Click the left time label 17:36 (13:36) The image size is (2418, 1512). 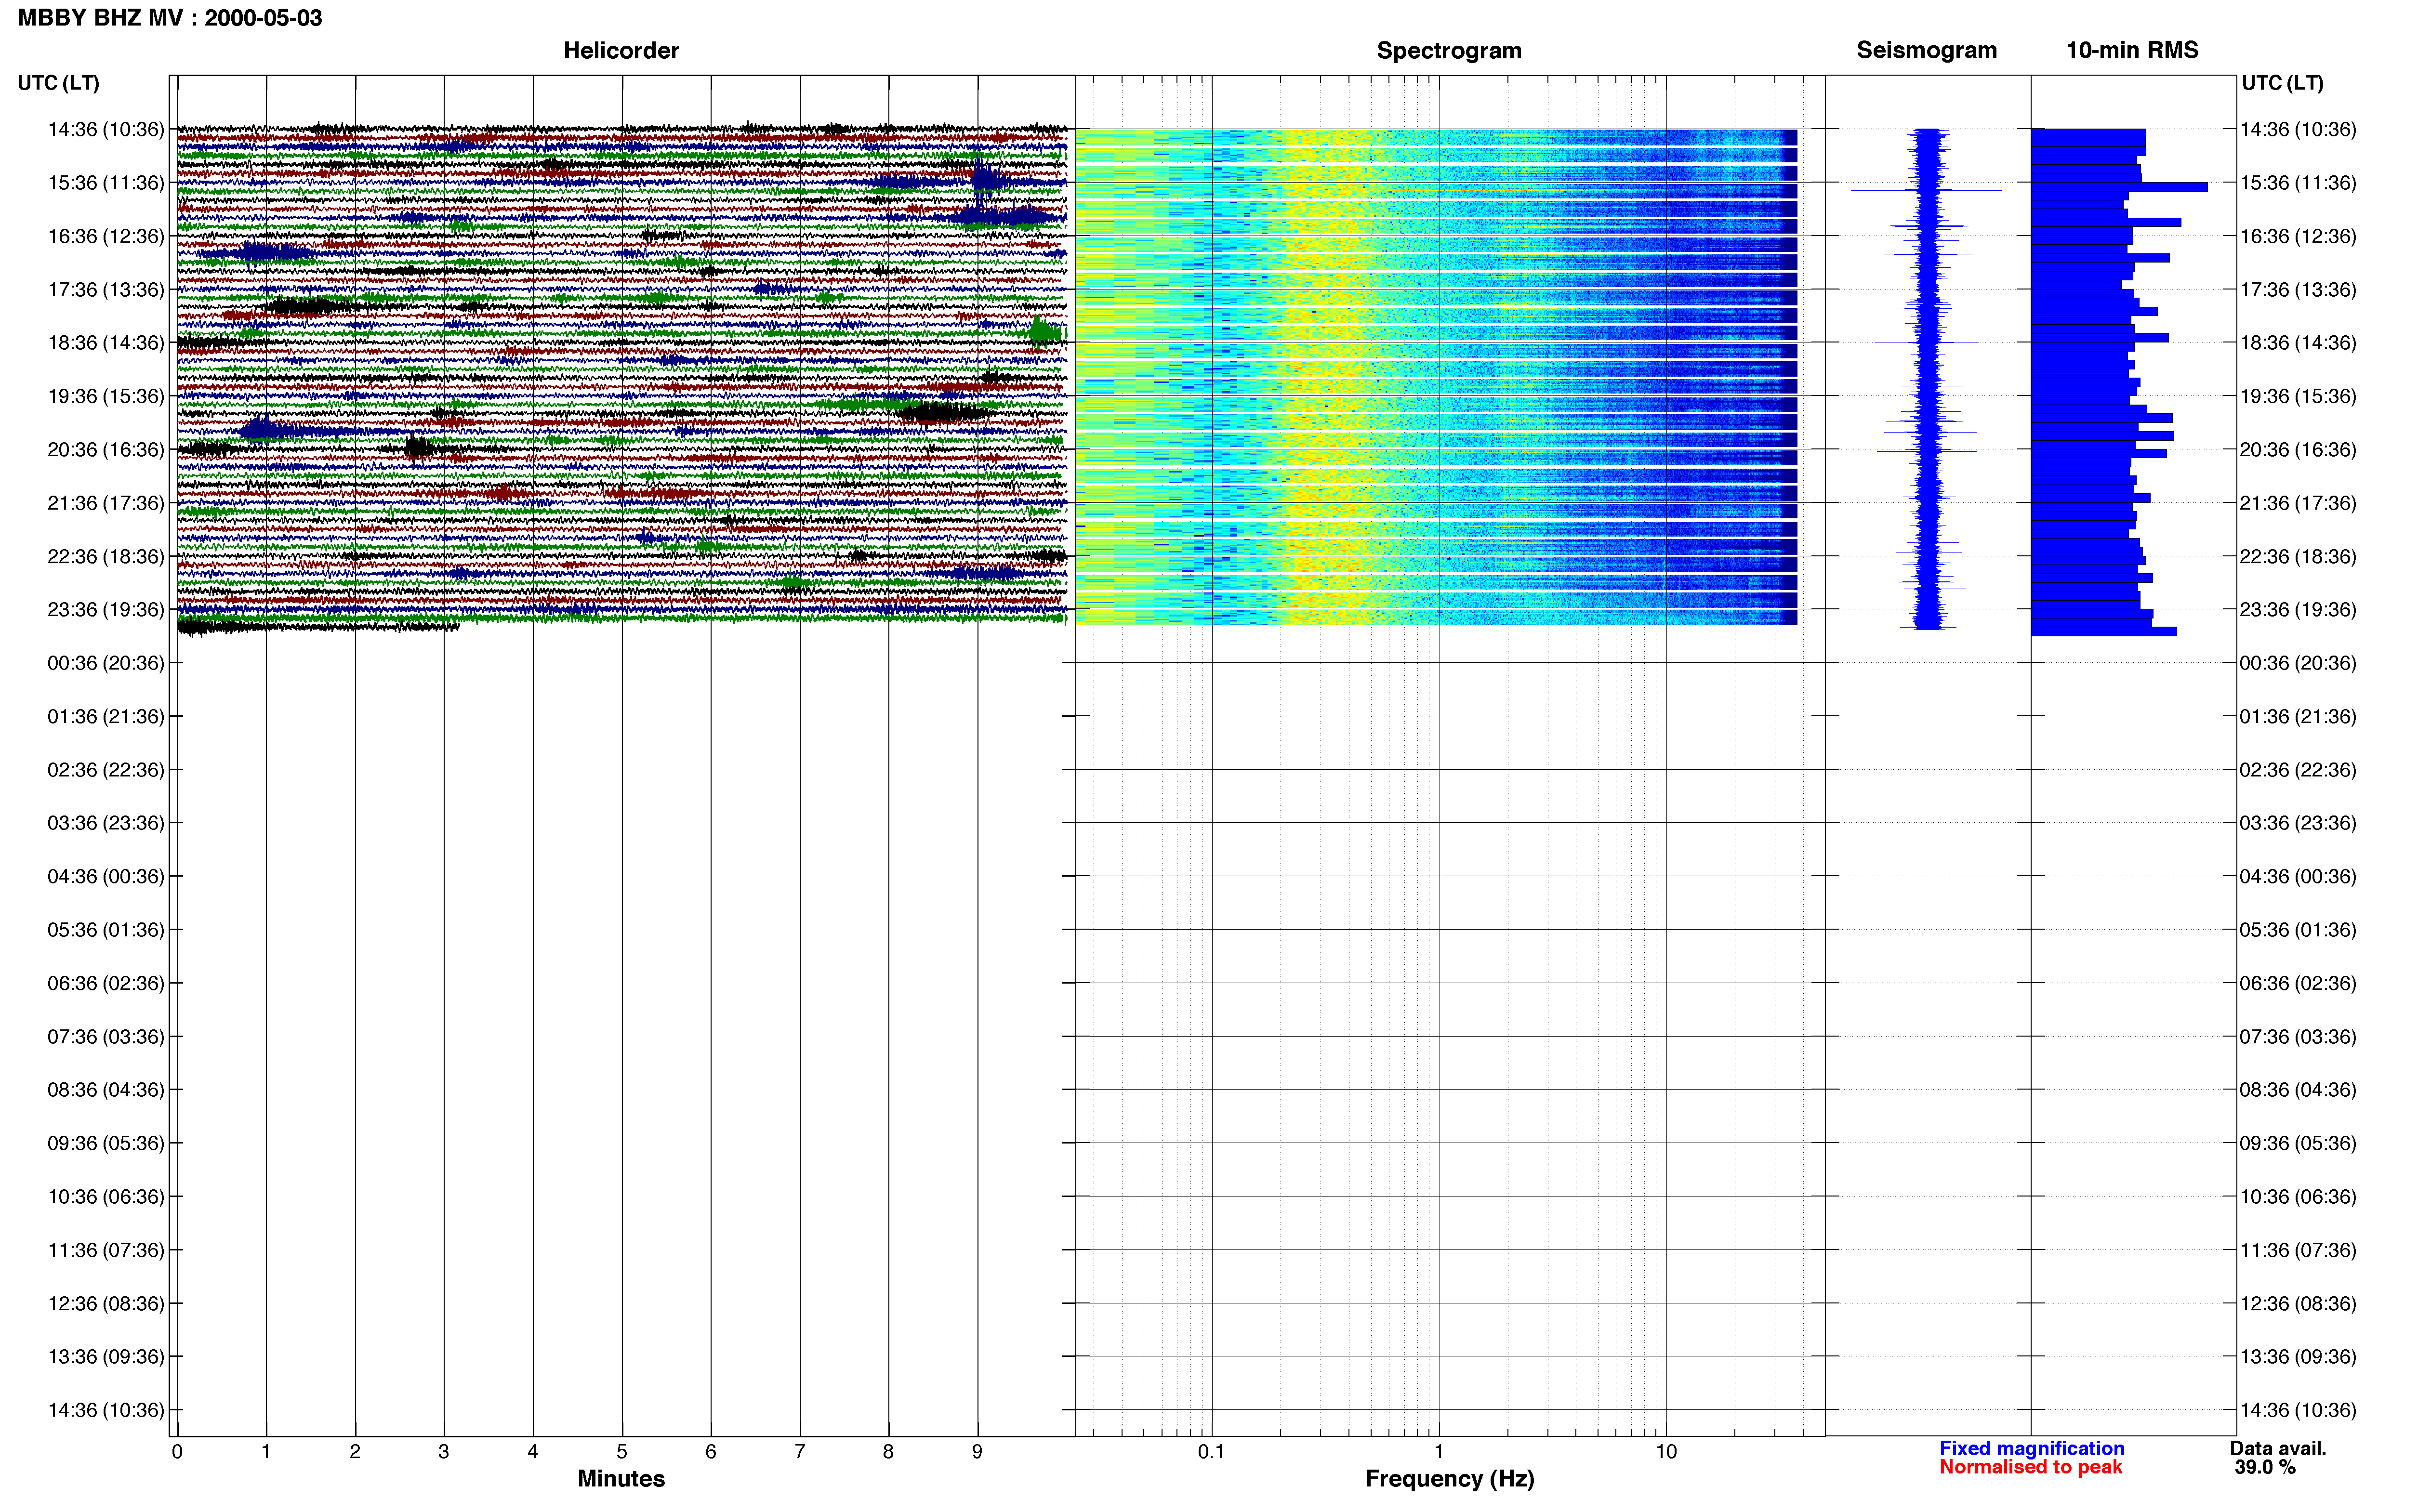[106, 290]
